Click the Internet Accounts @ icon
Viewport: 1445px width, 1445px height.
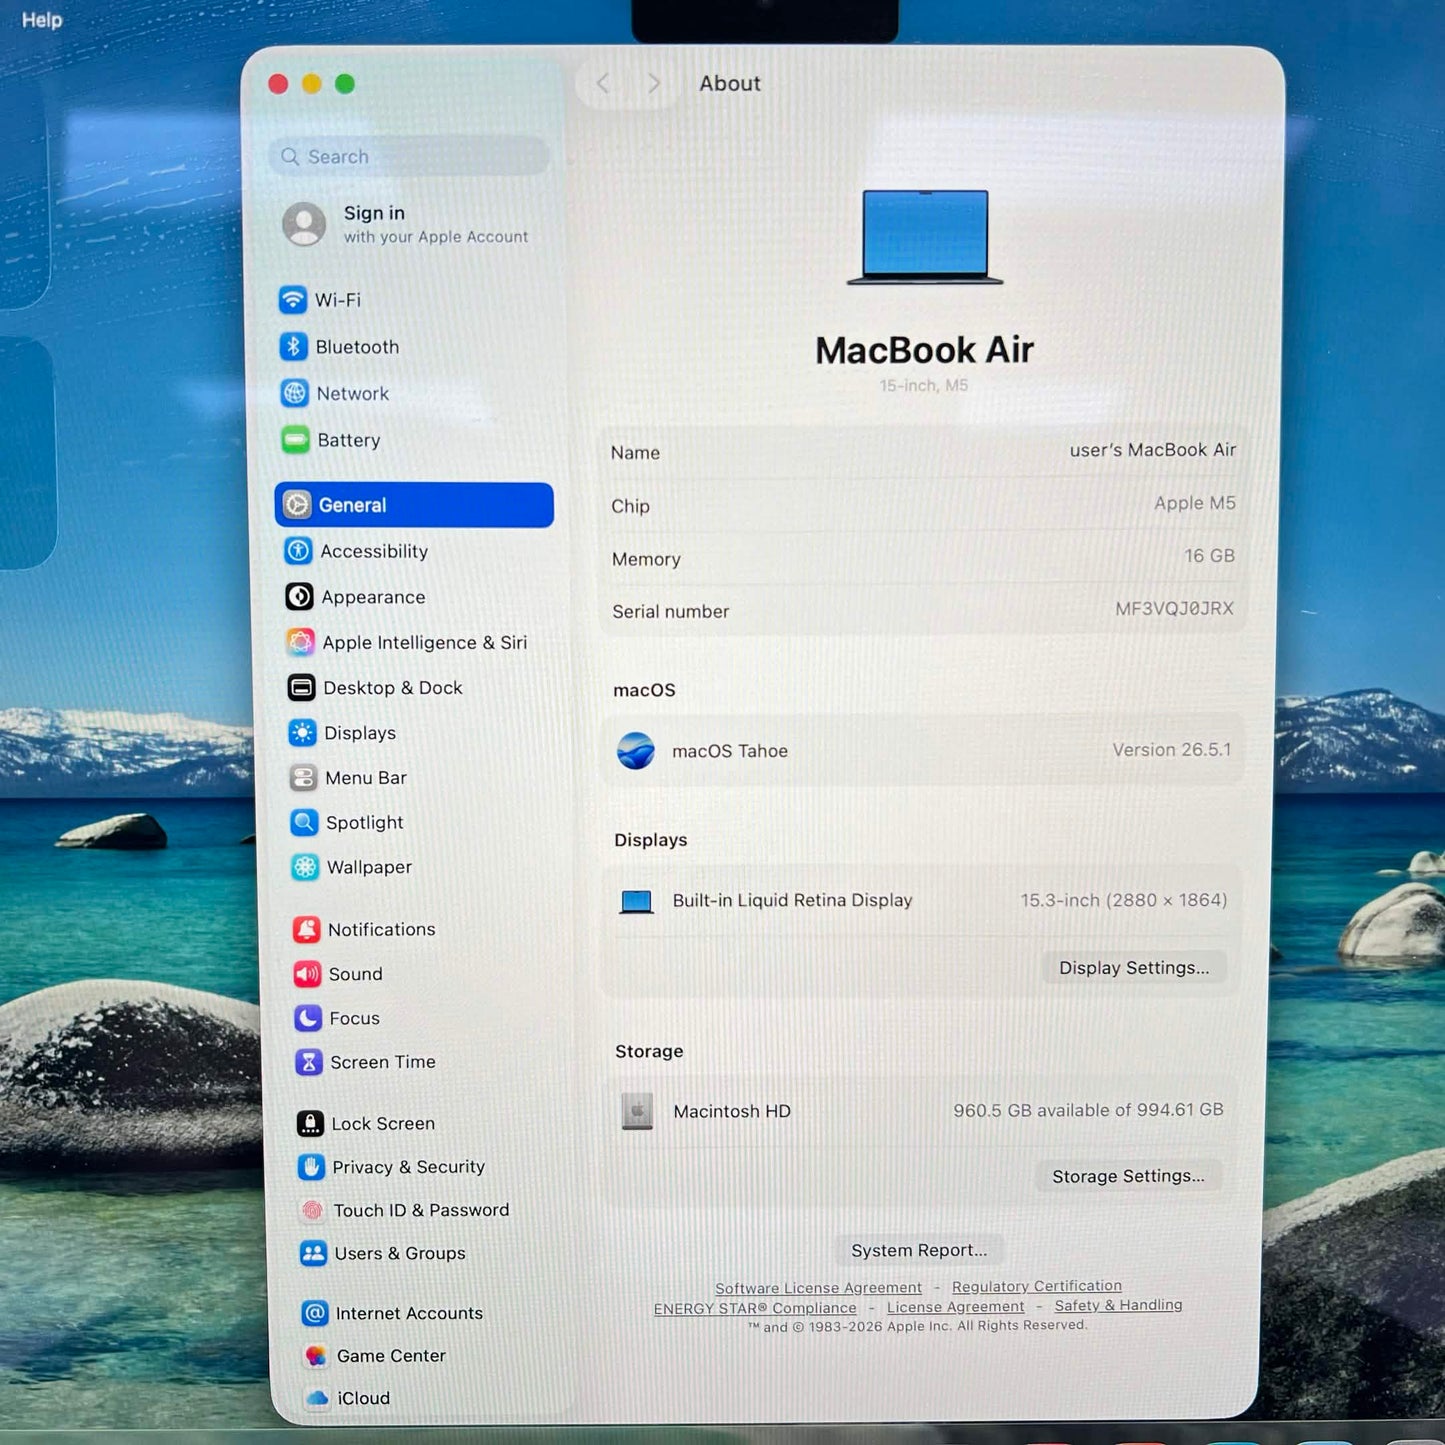click(x=315, y=1313)
